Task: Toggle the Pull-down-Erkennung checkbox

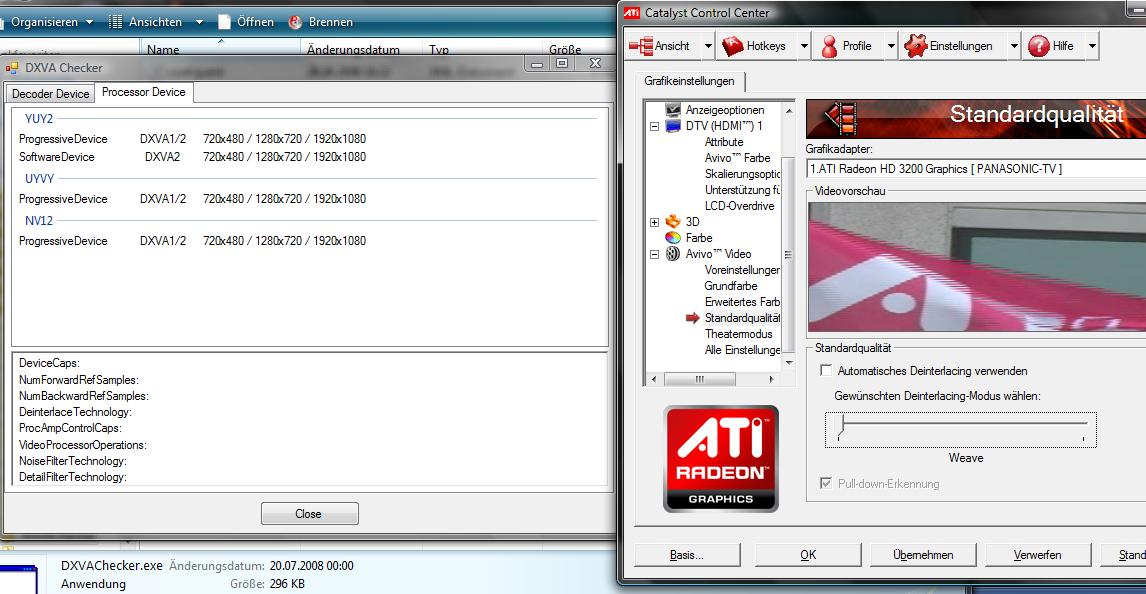Action: click(x=826, y=484)
